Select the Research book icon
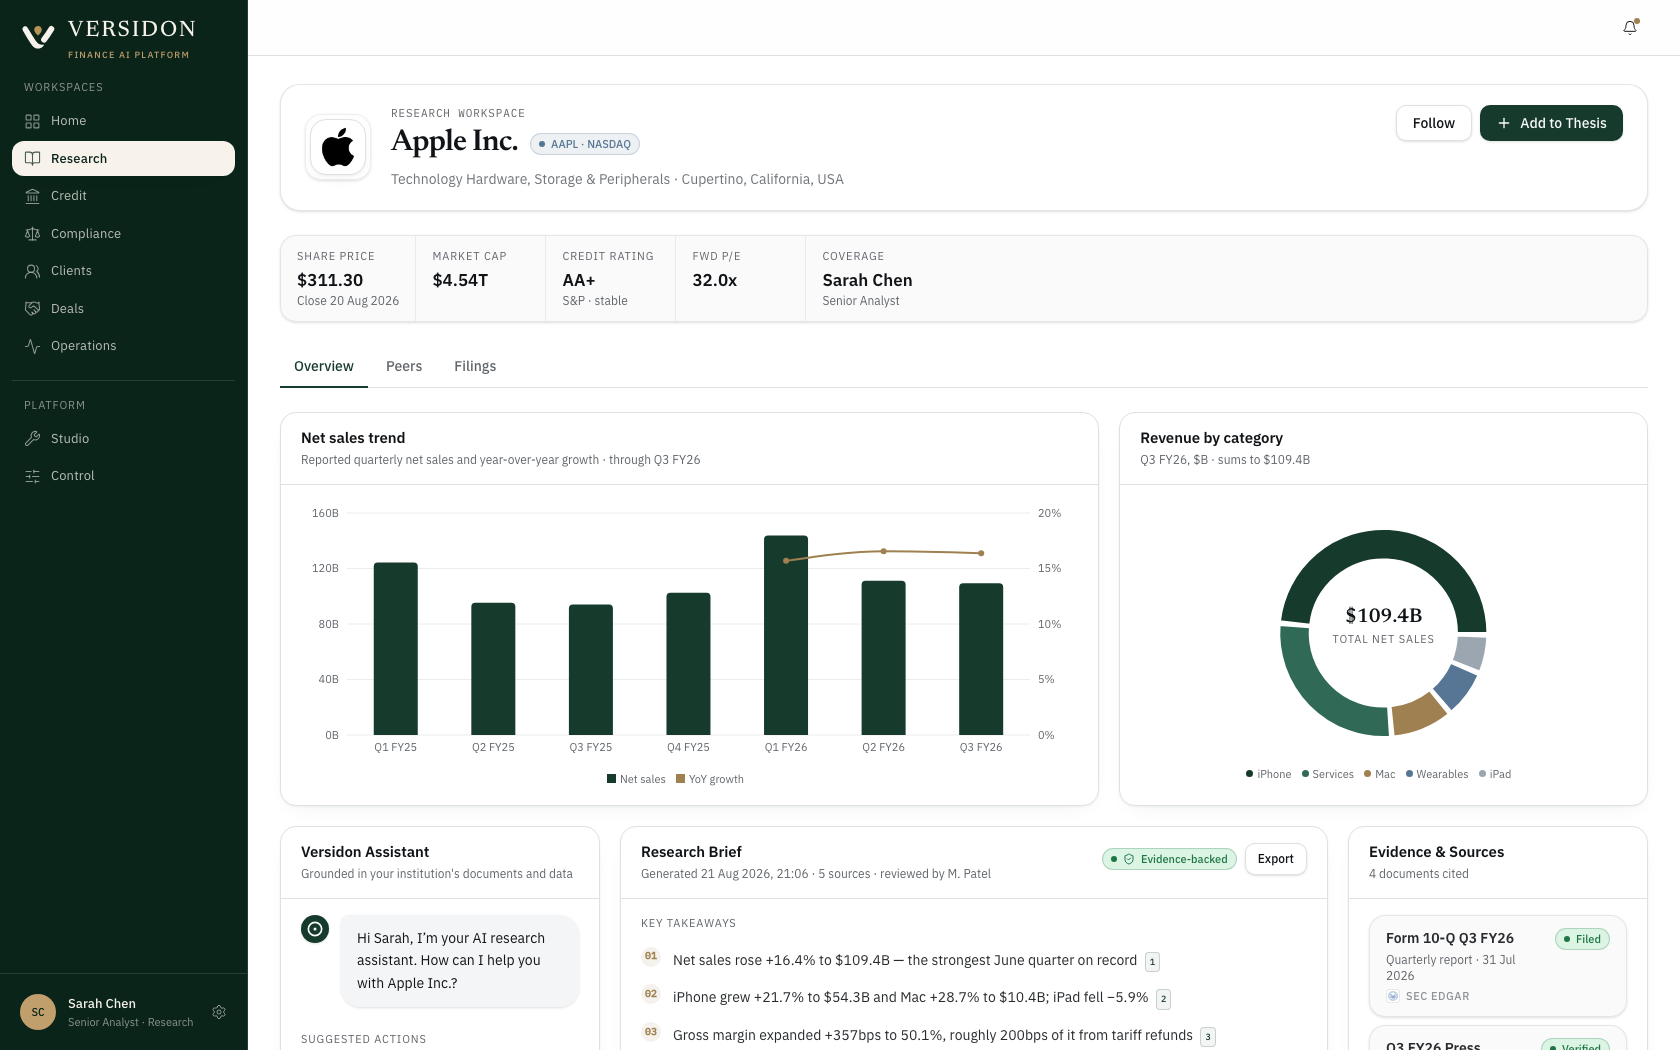This screenshot has height=1050, width=1680. (x=32, y=158)
